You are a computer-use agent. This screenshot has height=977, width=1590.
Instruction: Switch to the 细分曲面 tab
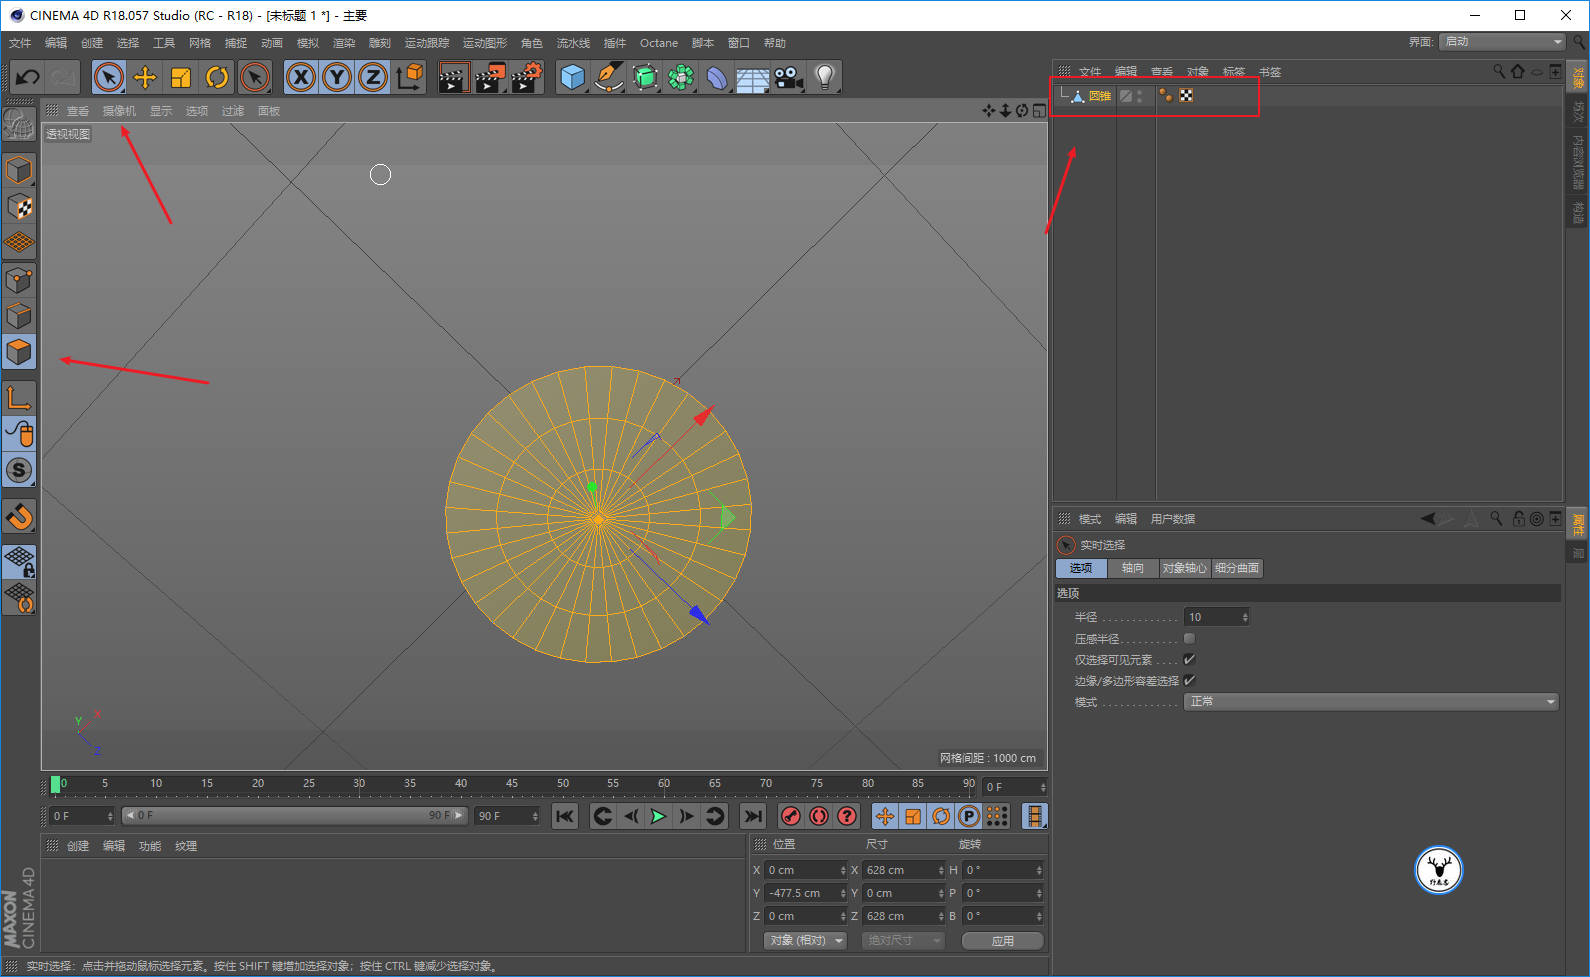[x=1237, y=568]
